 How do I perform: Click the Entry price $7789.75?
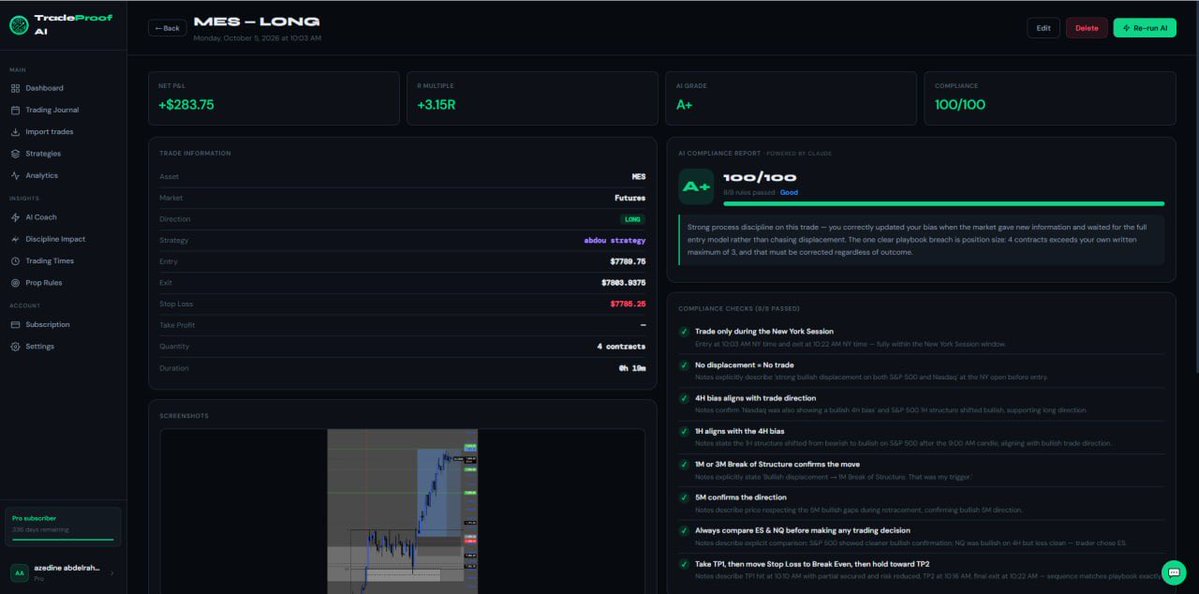(627, 262)
